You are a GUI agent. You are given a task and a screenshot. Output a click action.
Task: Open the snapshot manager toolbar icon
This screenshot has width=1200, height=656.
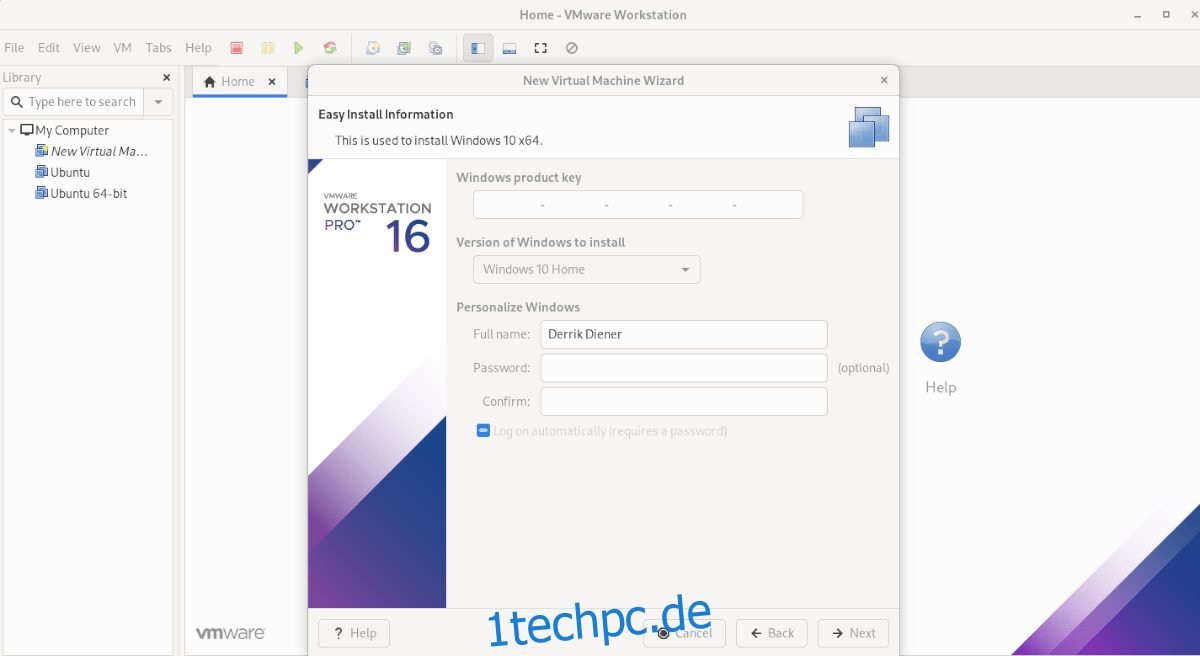tap(435, 47)
